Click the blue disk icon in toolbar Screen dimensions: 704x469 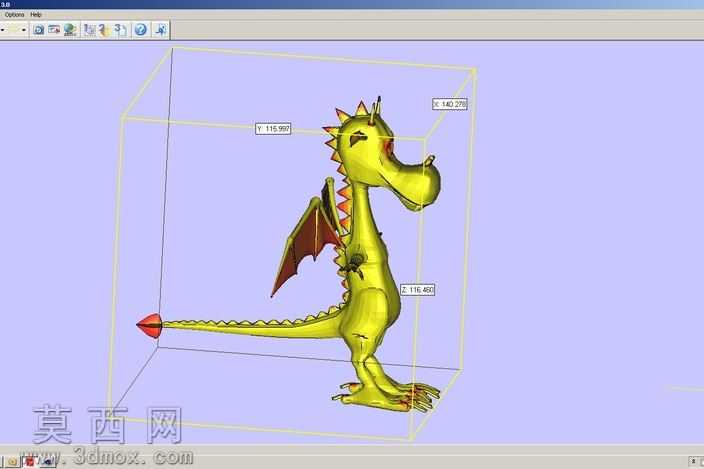(x=39, y=30)
